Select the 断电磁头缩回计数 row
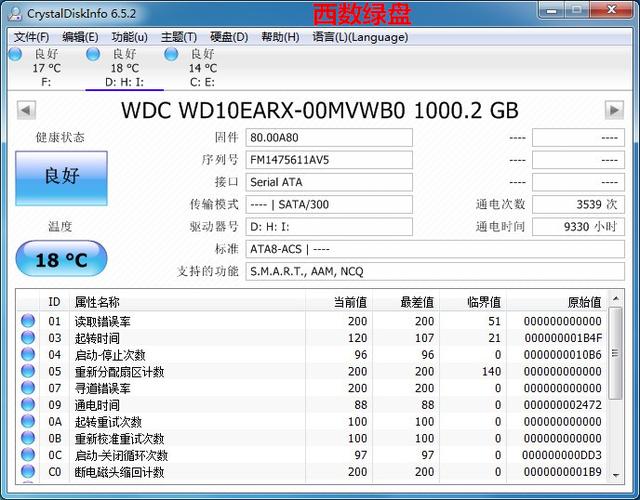This screenshot has width=640, height=500. pos(312,472)
